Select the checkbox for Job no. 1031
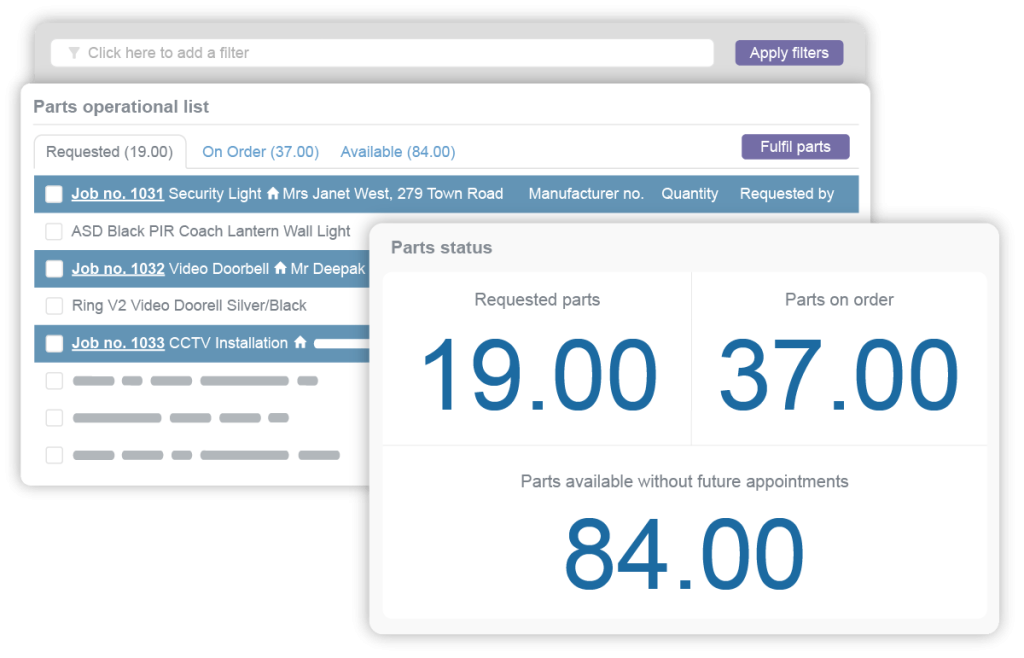The width and height of the screenshot is (1024, 658). [x=53, y=194]
